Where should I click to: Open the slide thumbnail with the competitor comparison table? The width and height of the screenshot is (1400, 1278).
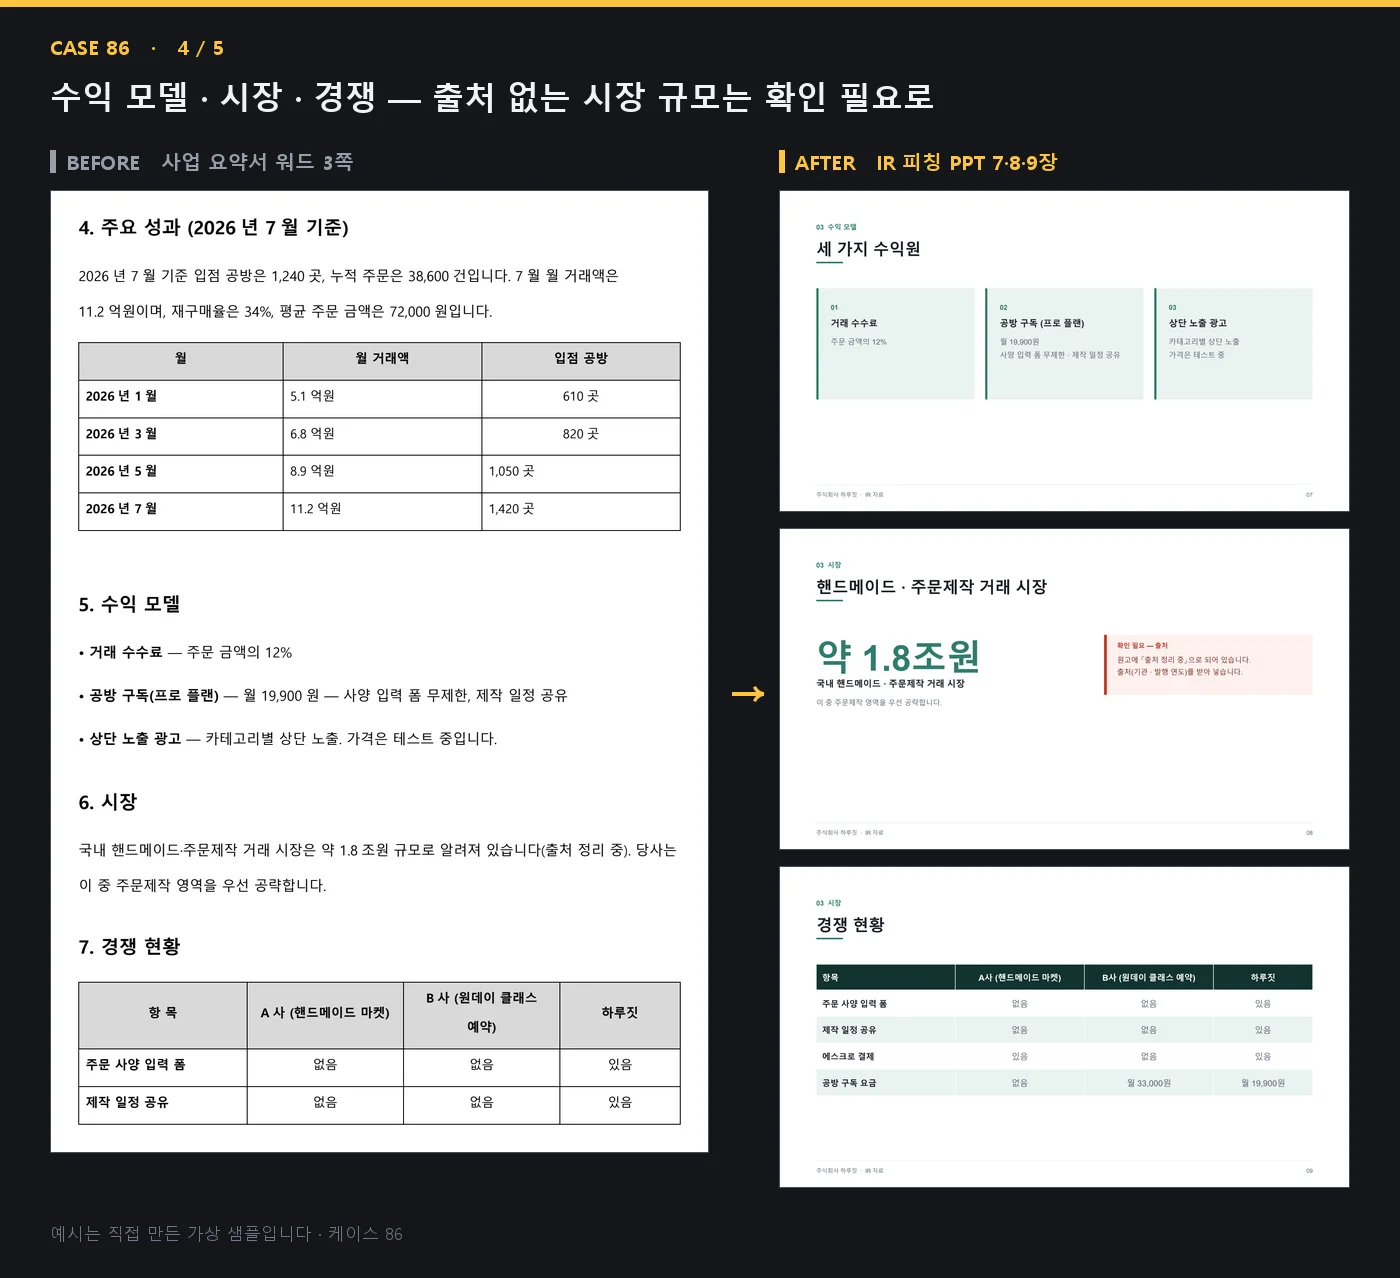[x=1064, y=1027]
